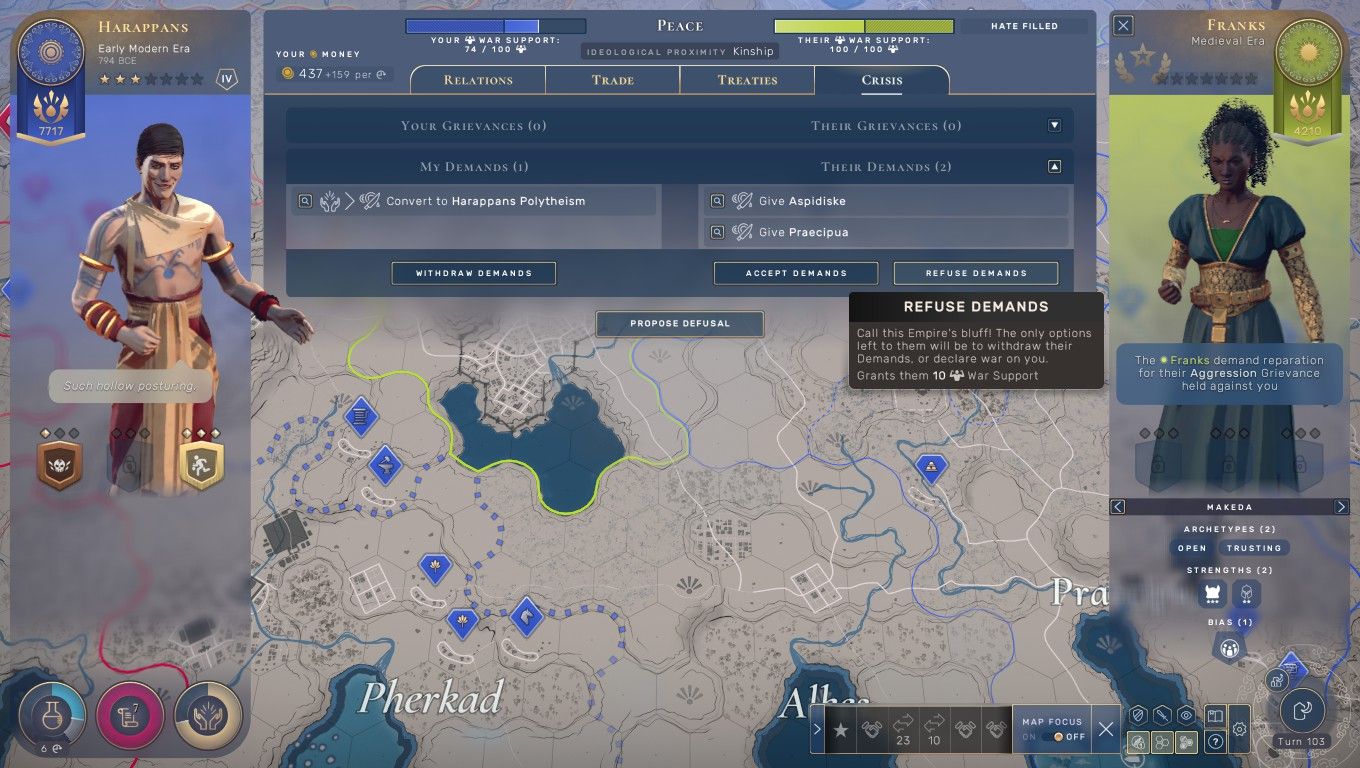The height and width of the screenshot is (768, 1360).
Task: Toggle the eye visibility map filter
Action: (1186, 715)
